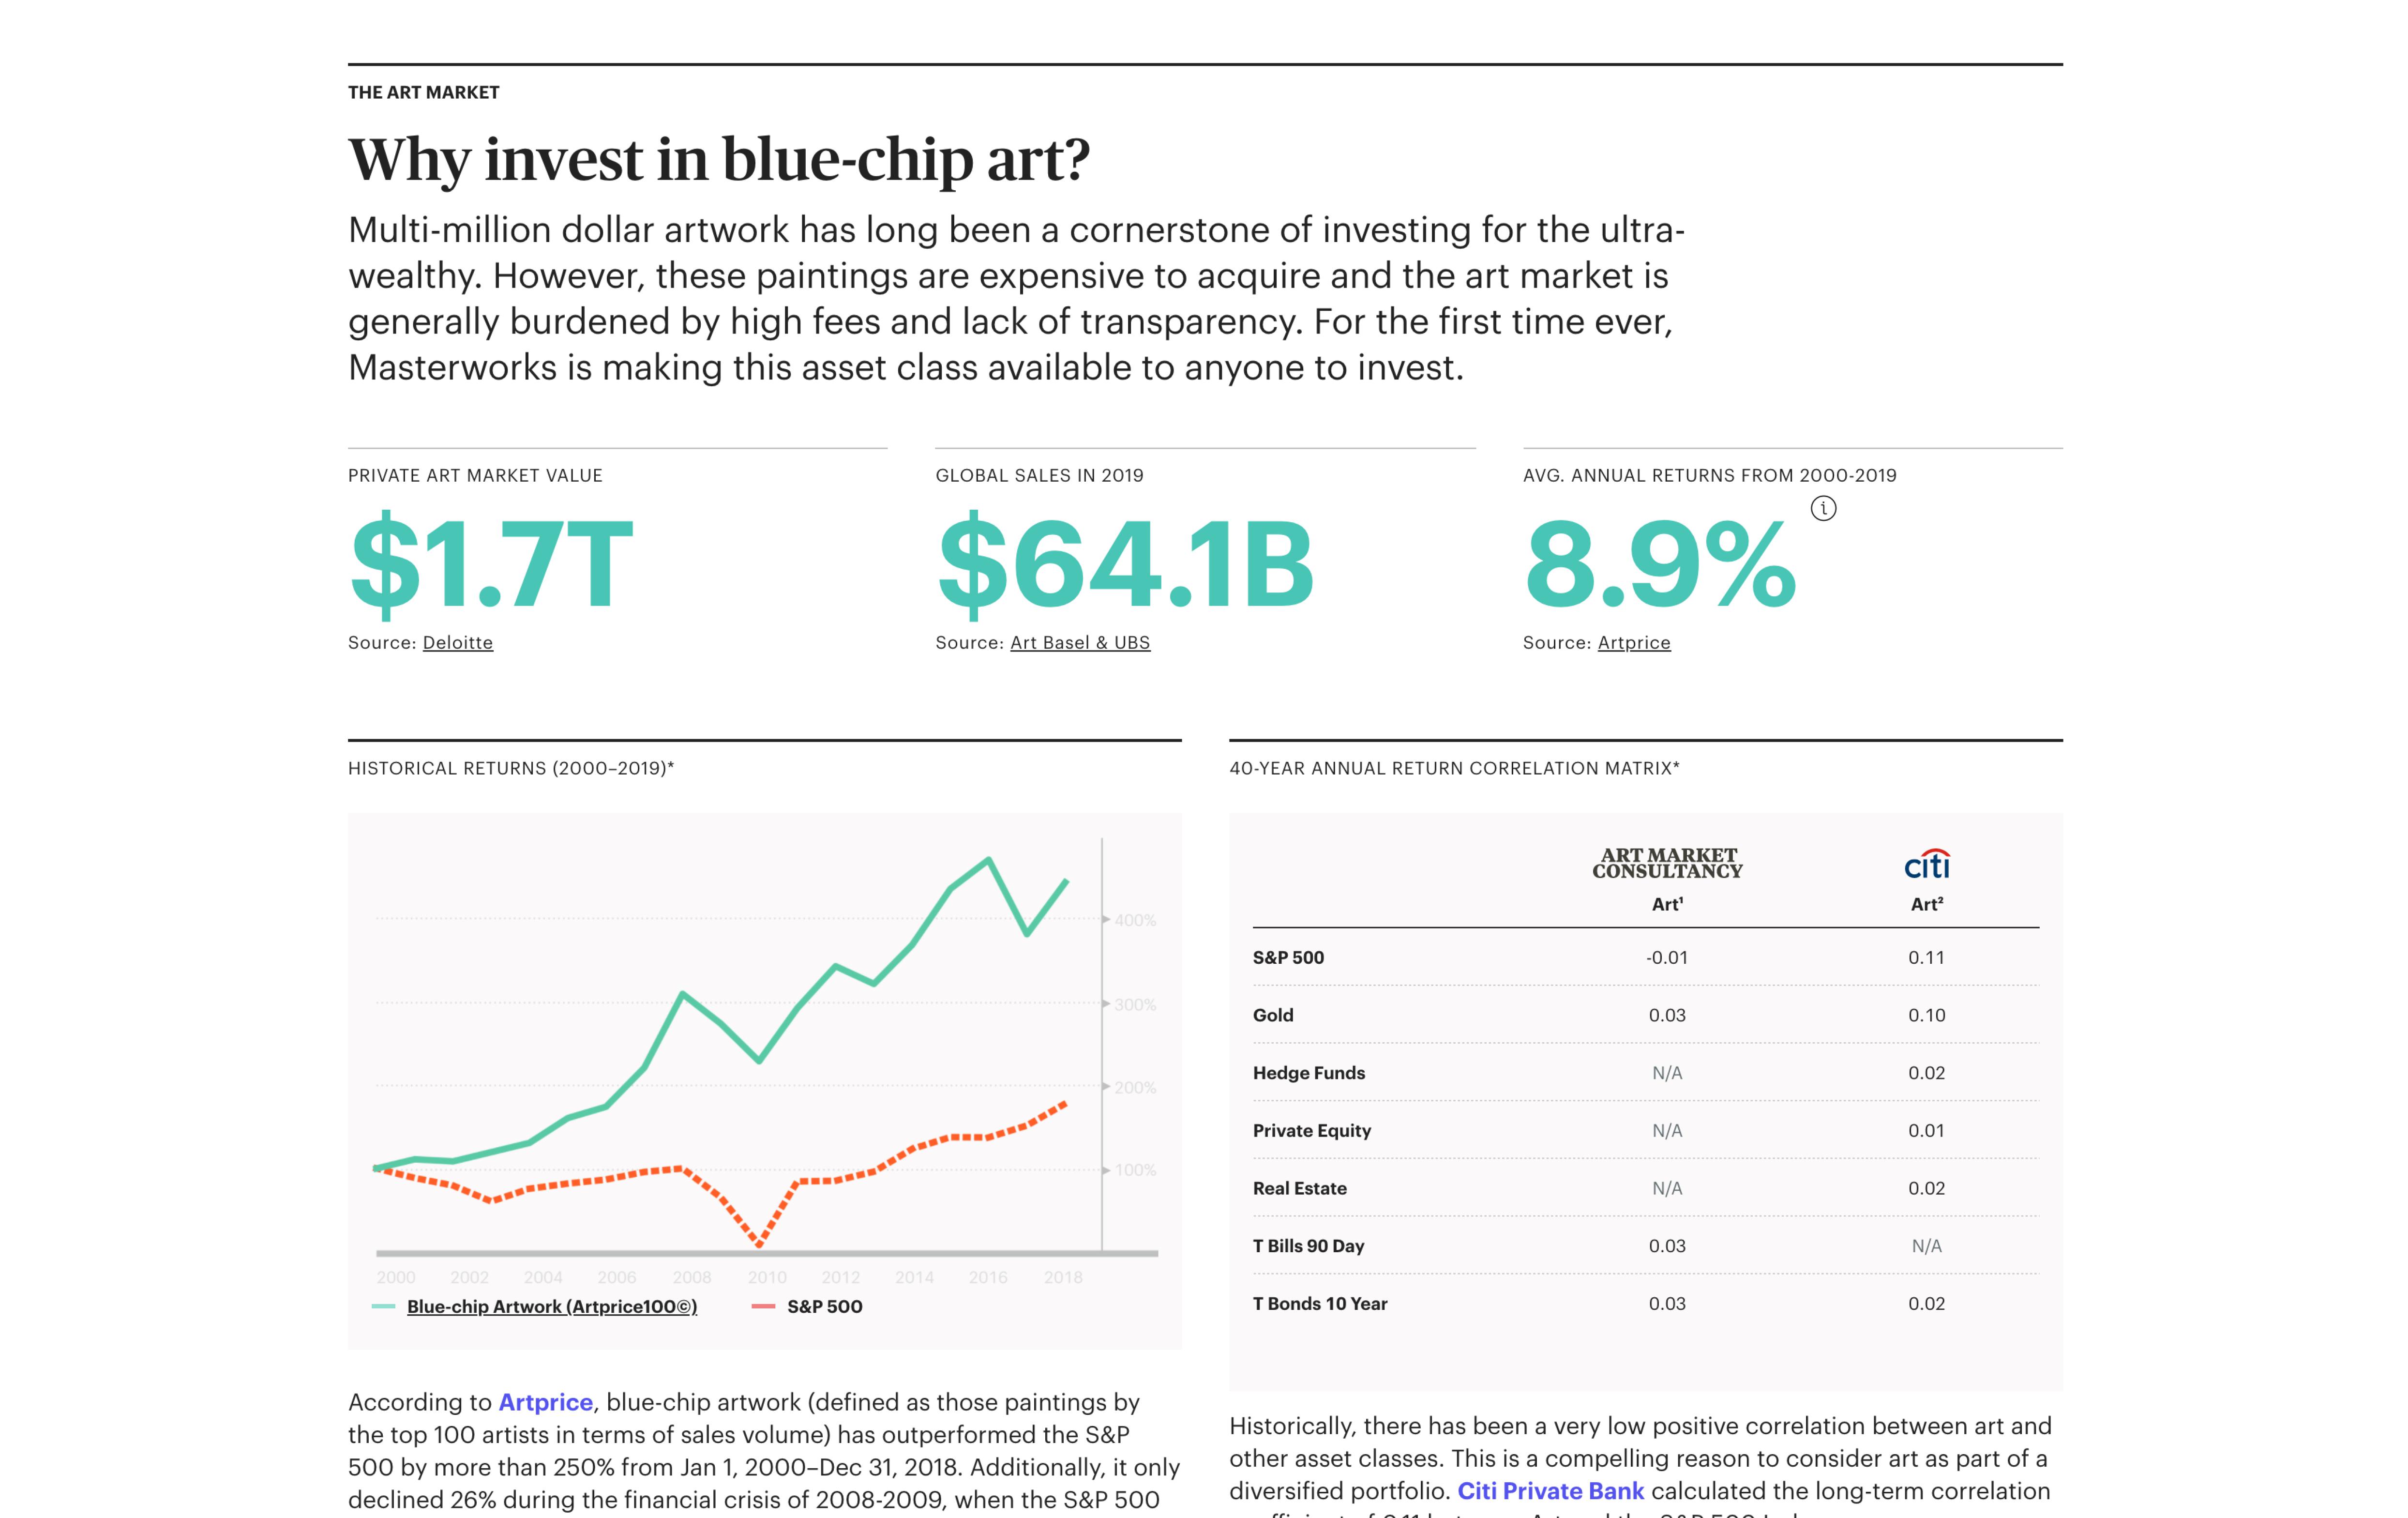Click the T Bonds 10 Year row label

point(1320,1304)
